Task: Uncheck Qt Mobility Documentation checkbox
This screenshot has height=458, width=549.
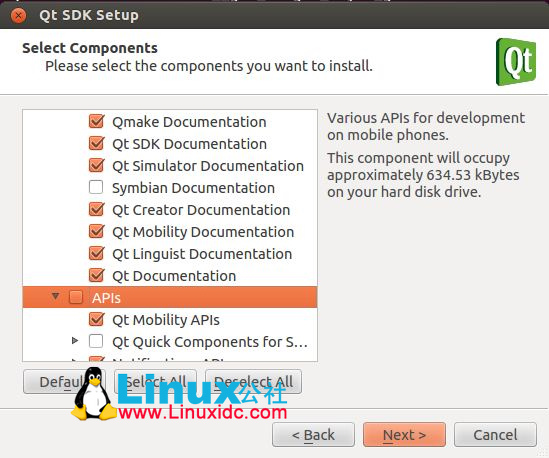Action: pos(96,231)
